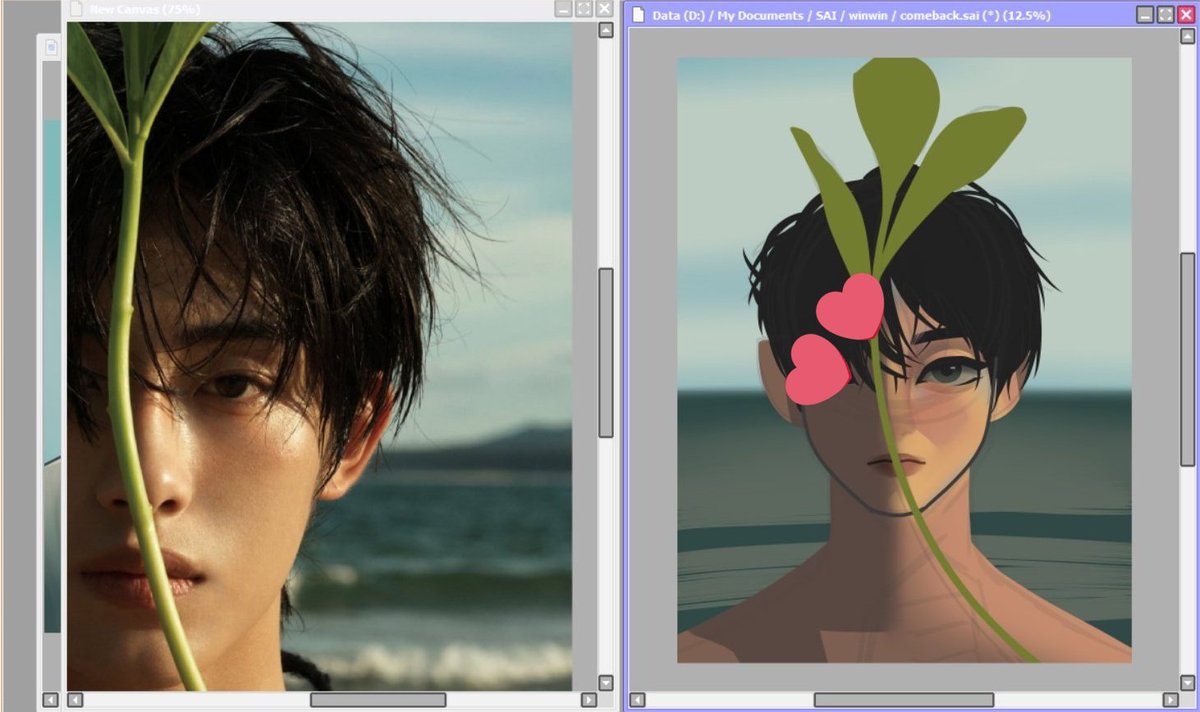This screenshot has width=1200, height=712.
Task: Minimize the New Canvas window
Action: point(562,8)
